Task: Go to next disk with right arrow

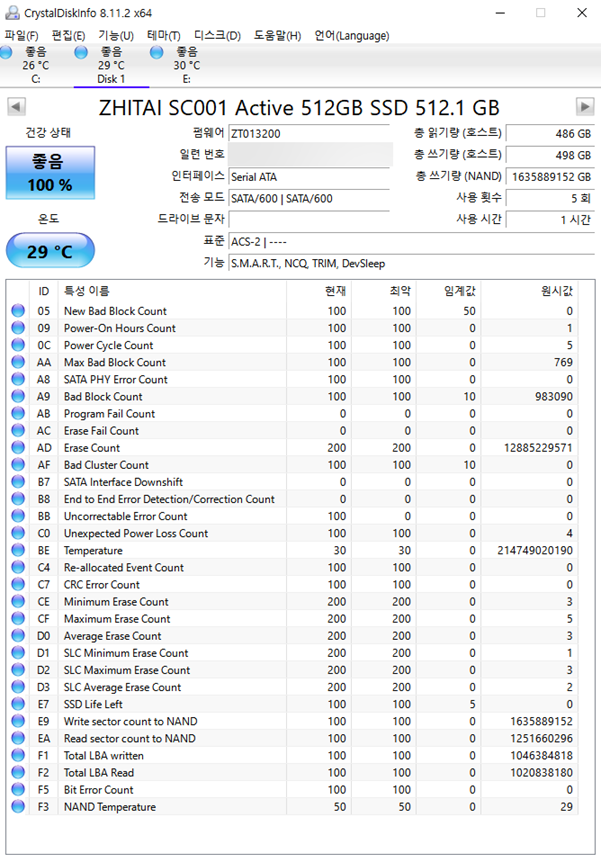Action: (x=585, y=106)
